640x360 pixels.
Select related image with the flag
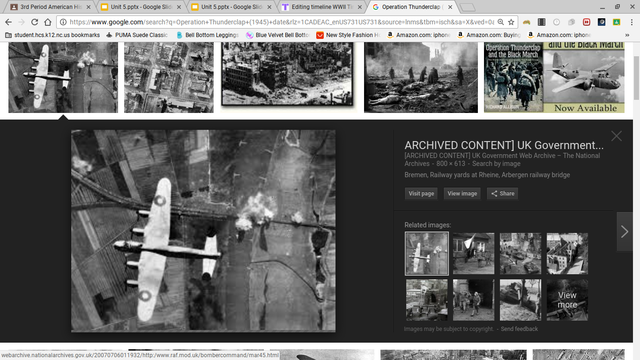pyautogui.click(x=473, y=253)
